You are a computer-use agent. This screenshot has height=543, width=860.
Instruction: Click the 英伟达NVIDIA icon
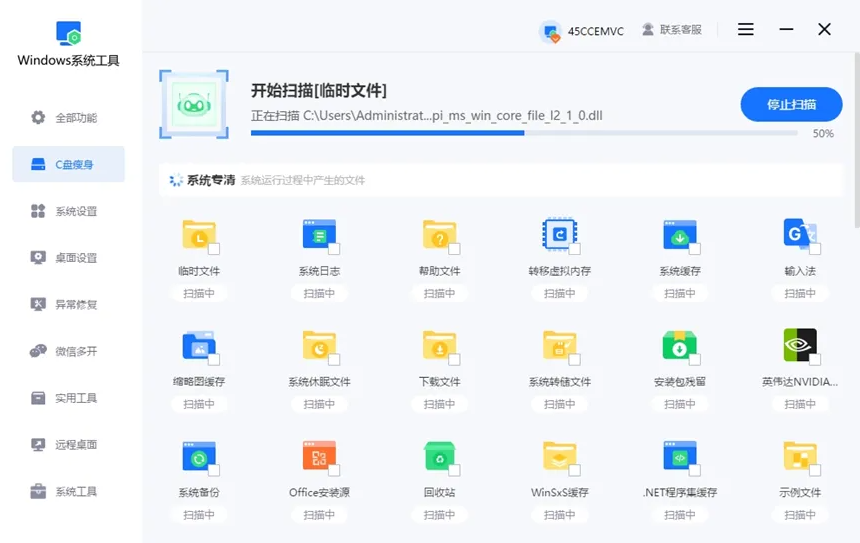(x=800, y=345)
